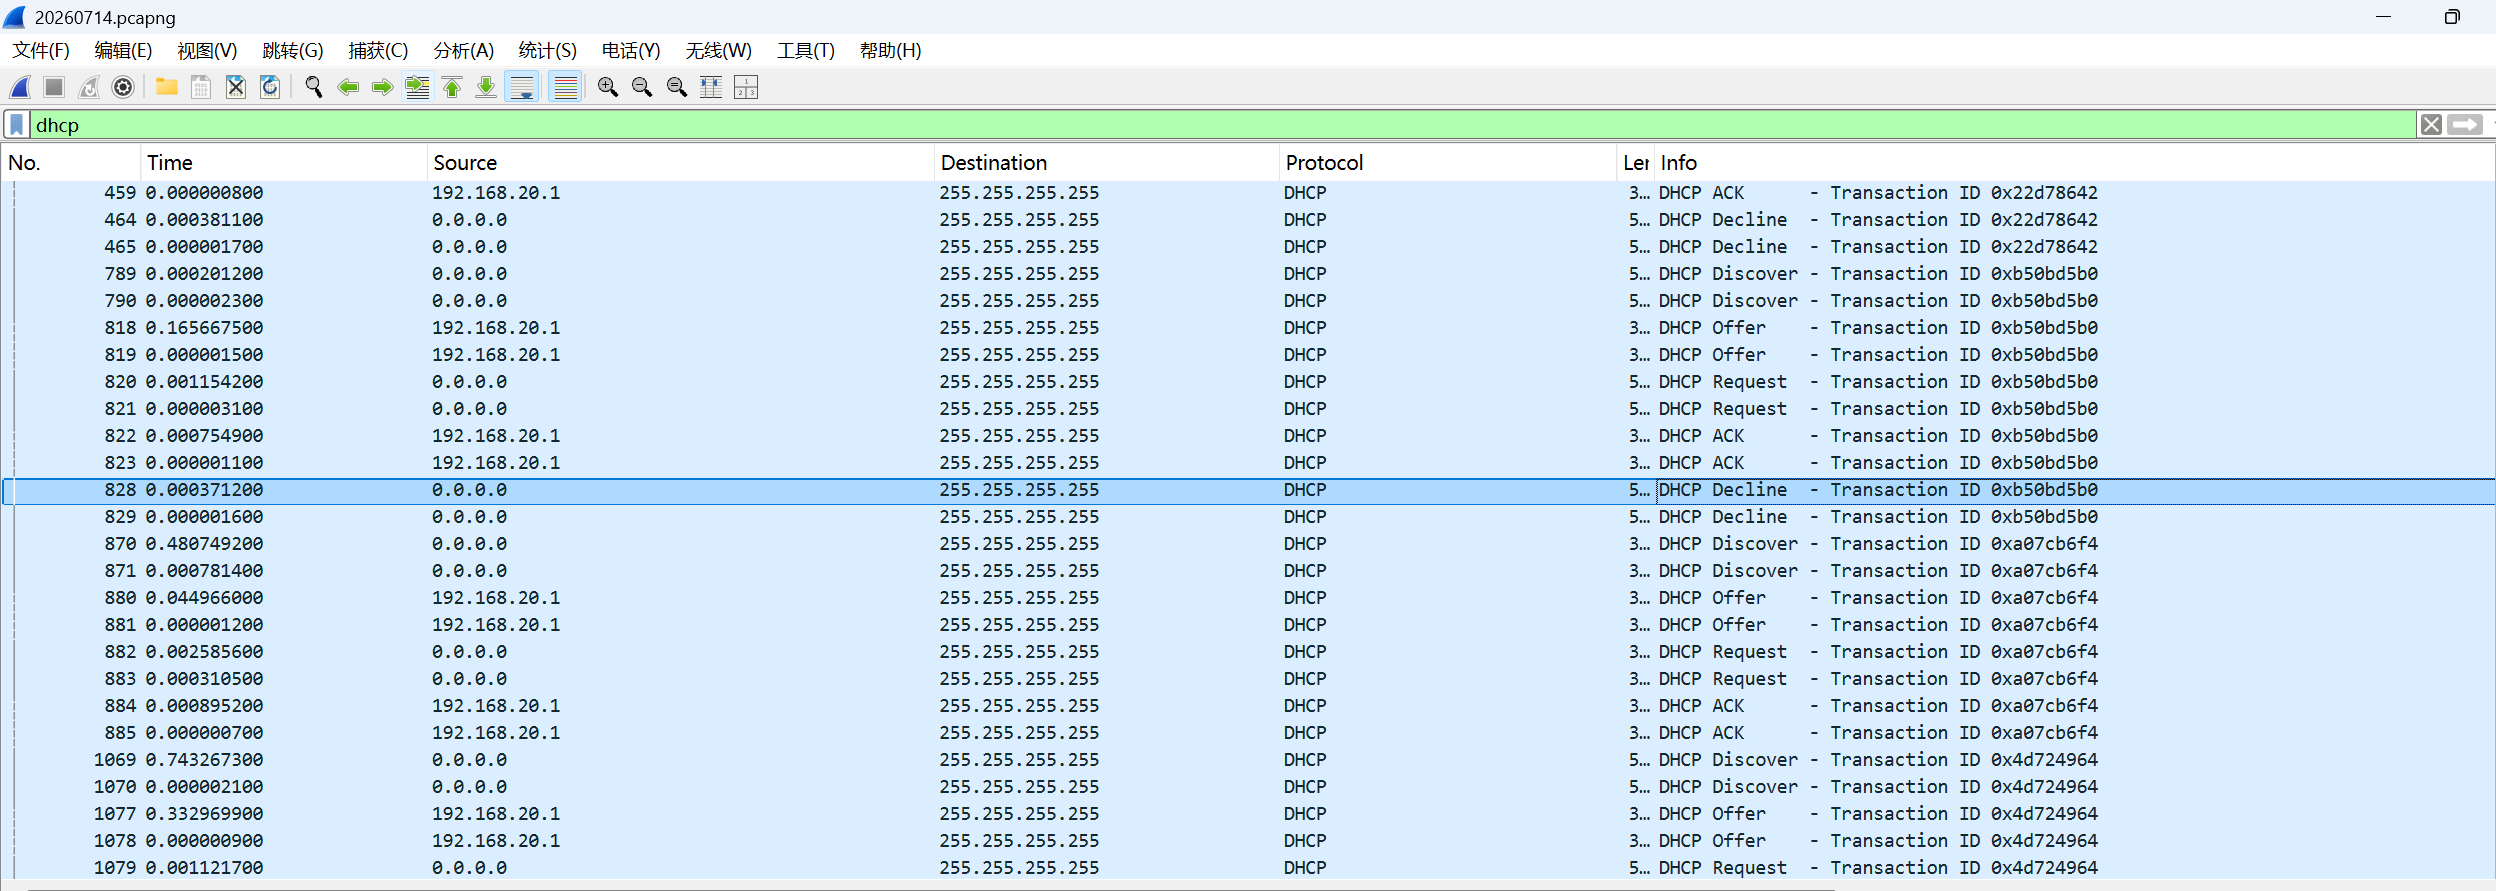This screenshot has height=891, width=2496.
Task: Select packet 459 DHCP ACK row
Action: point(1248,193)
